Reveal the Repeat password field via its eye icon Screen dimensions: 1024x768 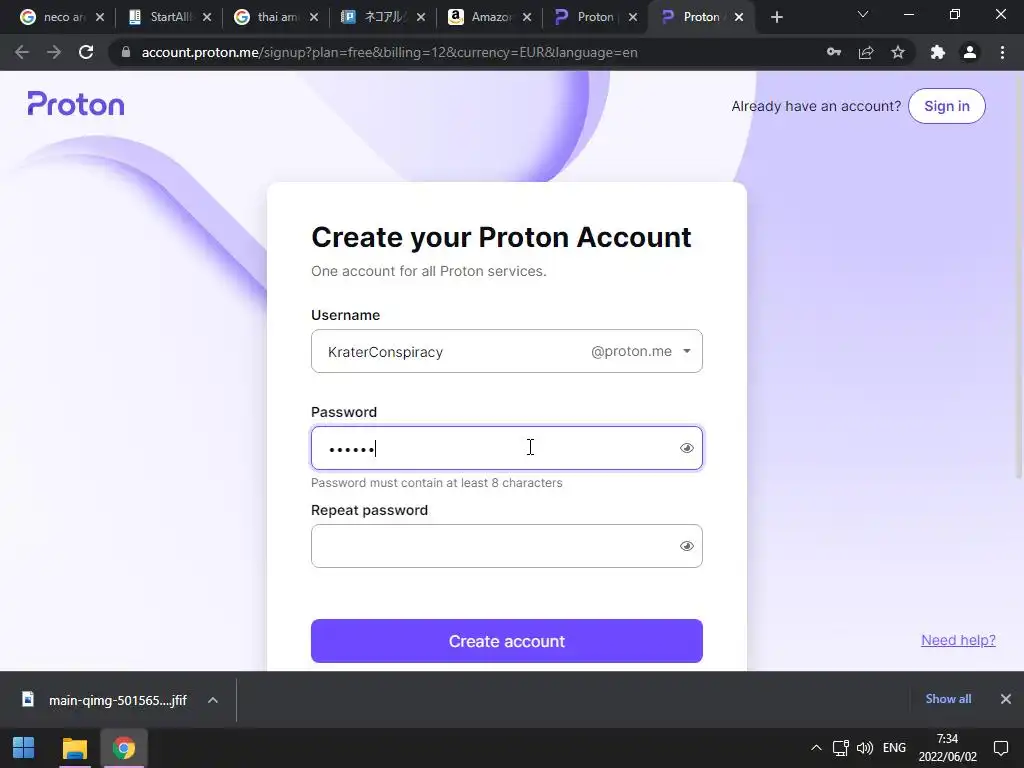point(686,546)
